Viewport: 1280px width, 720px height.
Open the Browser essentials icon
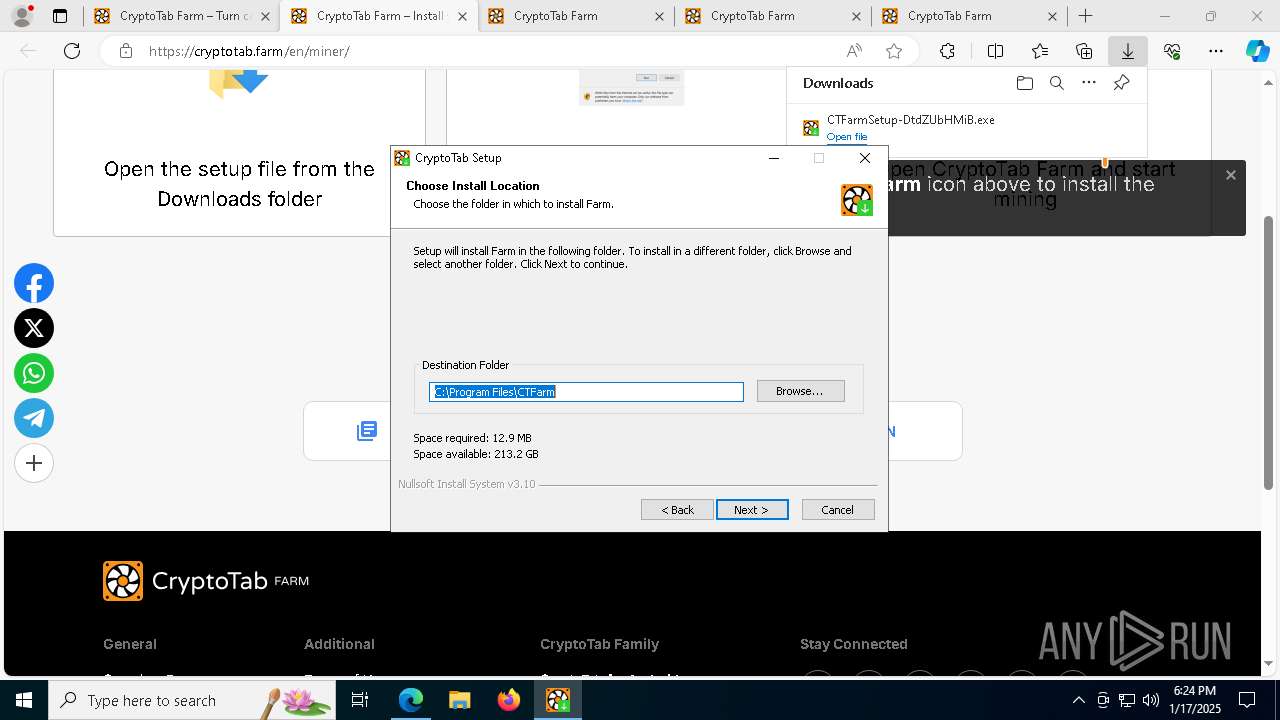point(1172,51)
